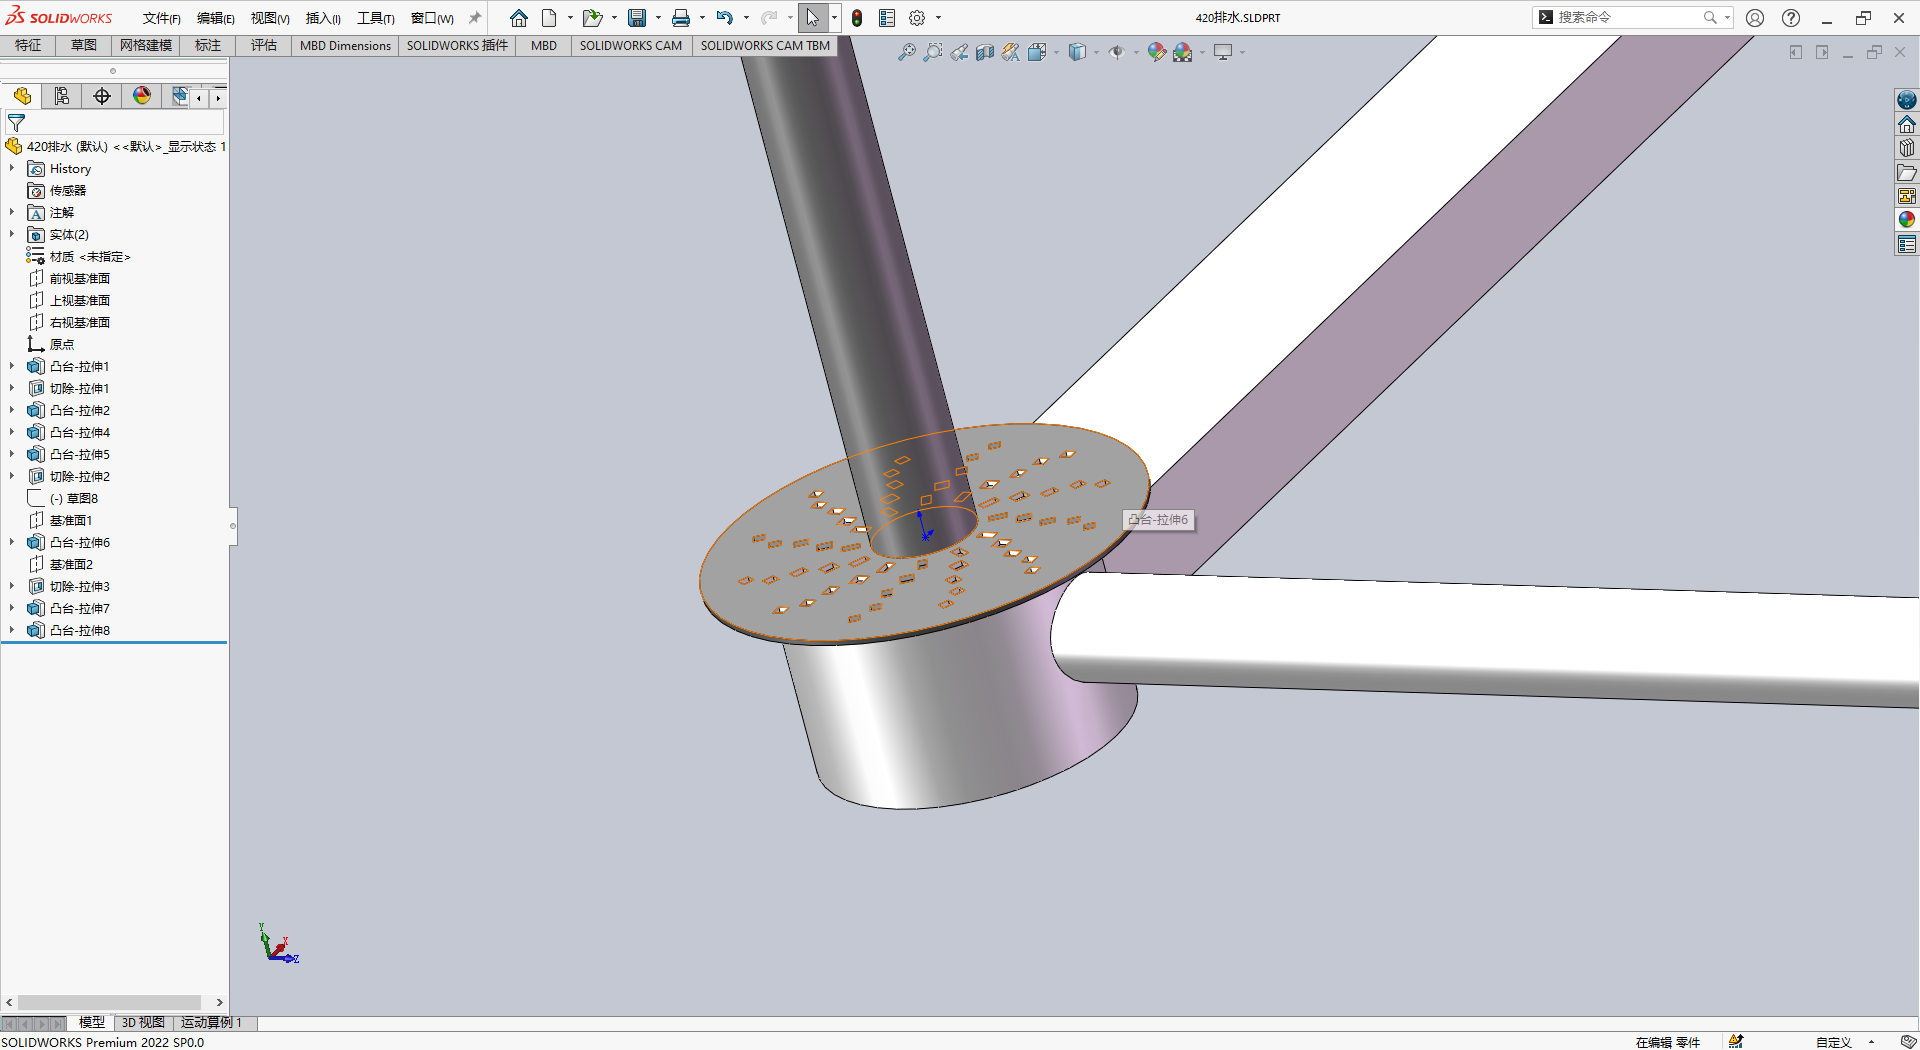Switch to the SOLIDWORKS CAM tab
Screen dimensions: 1920x1050
(x=630, y=45)
